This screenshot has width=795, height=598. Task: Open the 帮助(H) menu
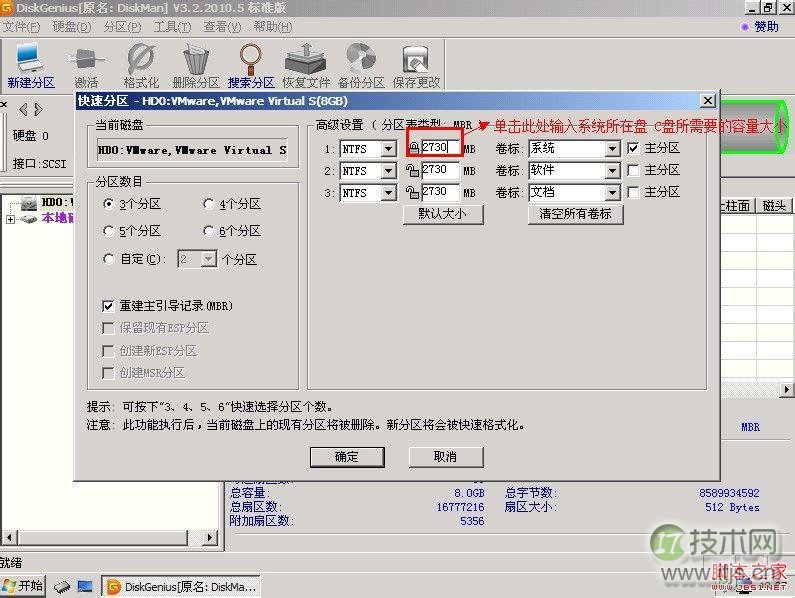[x=273, y=26]
